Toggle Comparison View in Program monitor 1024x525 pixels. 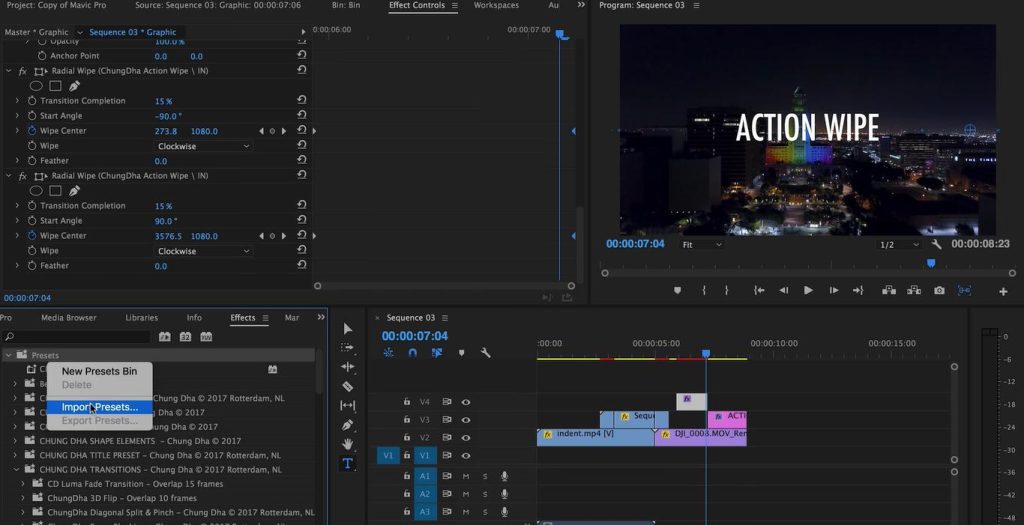tap(964, 291)
